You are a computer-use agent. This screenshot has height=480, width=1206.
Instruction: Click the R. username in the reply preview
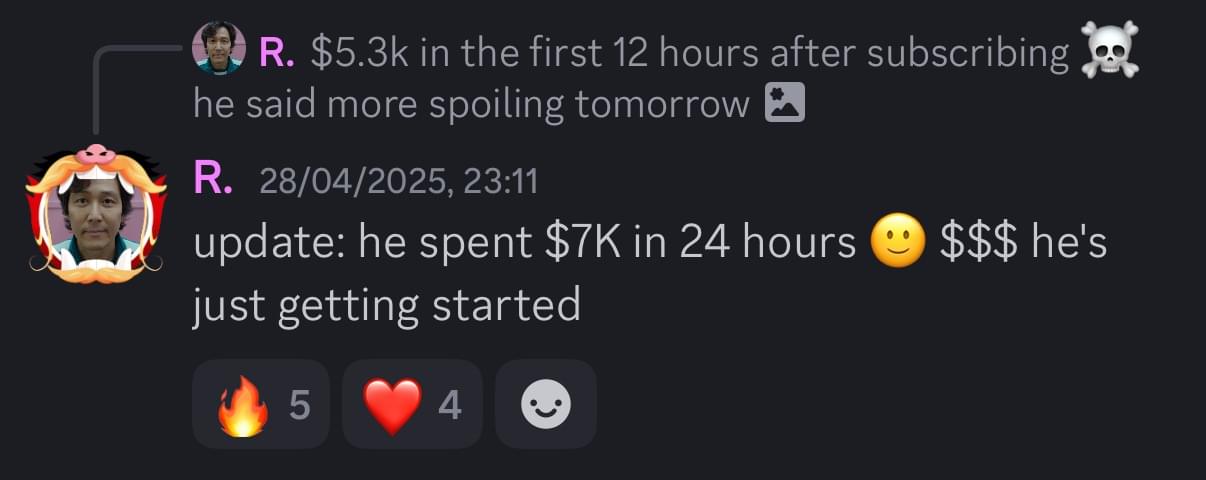pos(277,52)
